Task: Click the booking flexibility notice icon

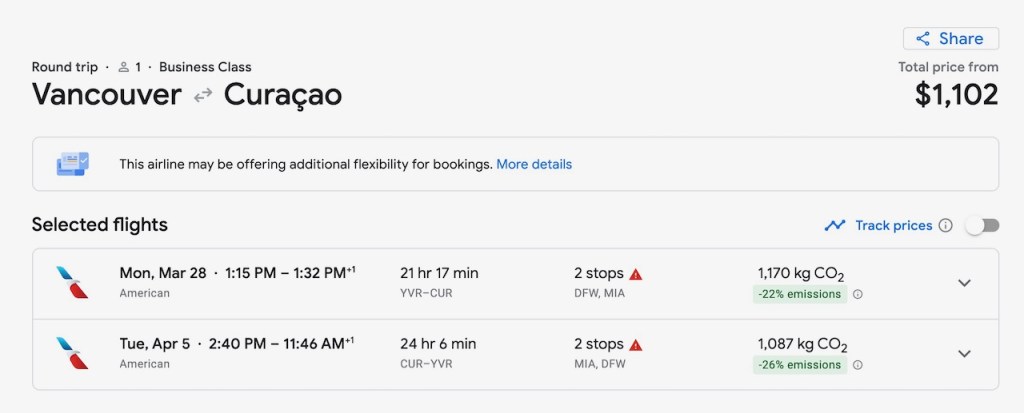Action: click(x=73, y=163)
